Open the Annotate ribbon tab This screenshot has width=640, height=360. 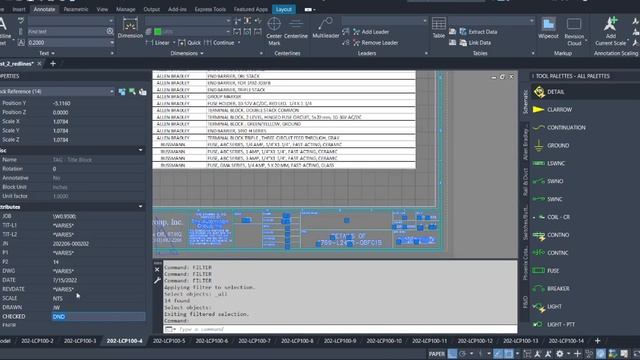tap(44, 9)
